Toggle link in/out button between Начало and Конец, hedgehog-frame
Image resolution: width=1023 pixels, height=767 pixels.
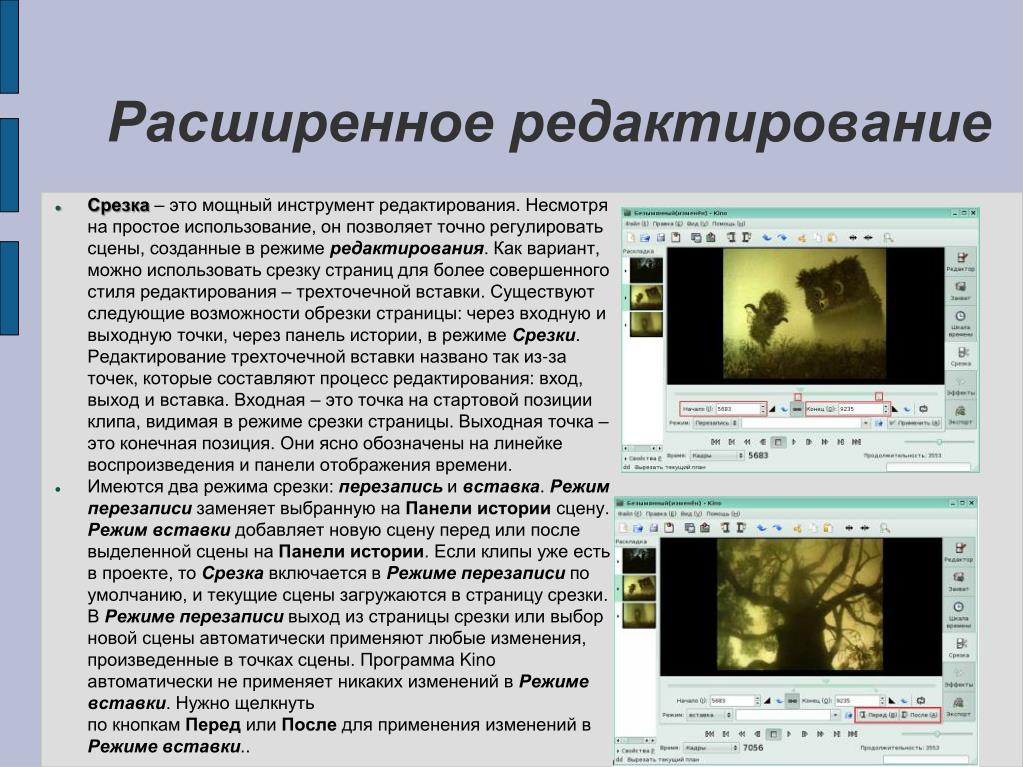797,409
